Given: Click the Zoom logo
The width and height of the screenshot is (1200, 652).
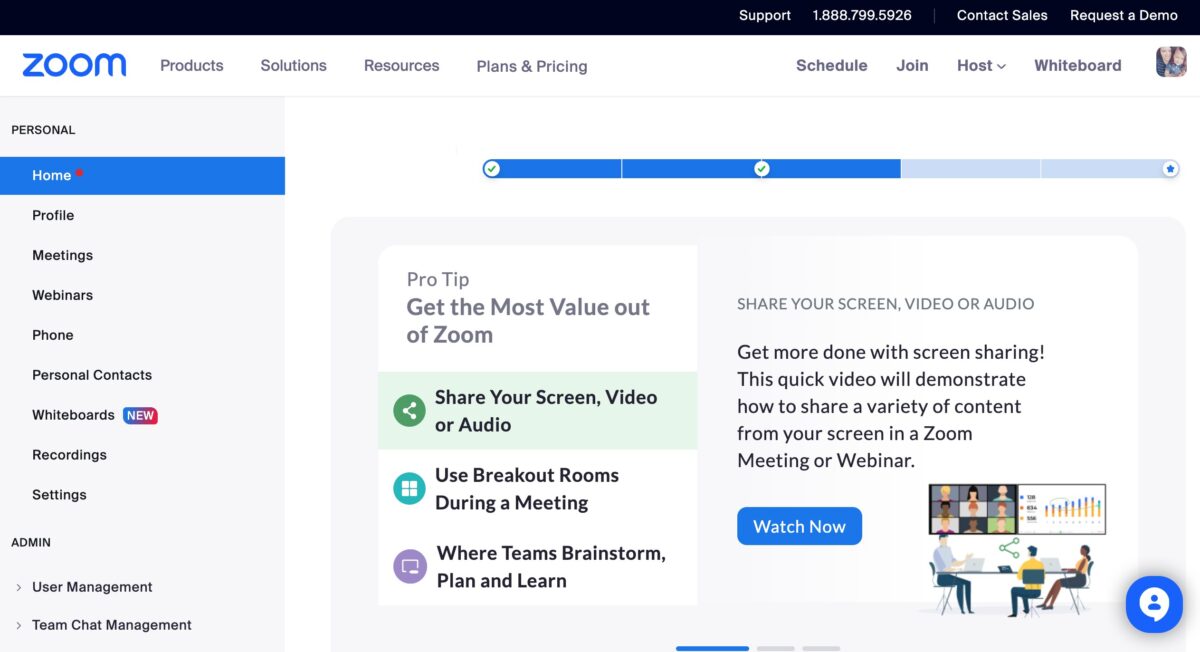Looking at the screenshot, I should pos(74,66).
